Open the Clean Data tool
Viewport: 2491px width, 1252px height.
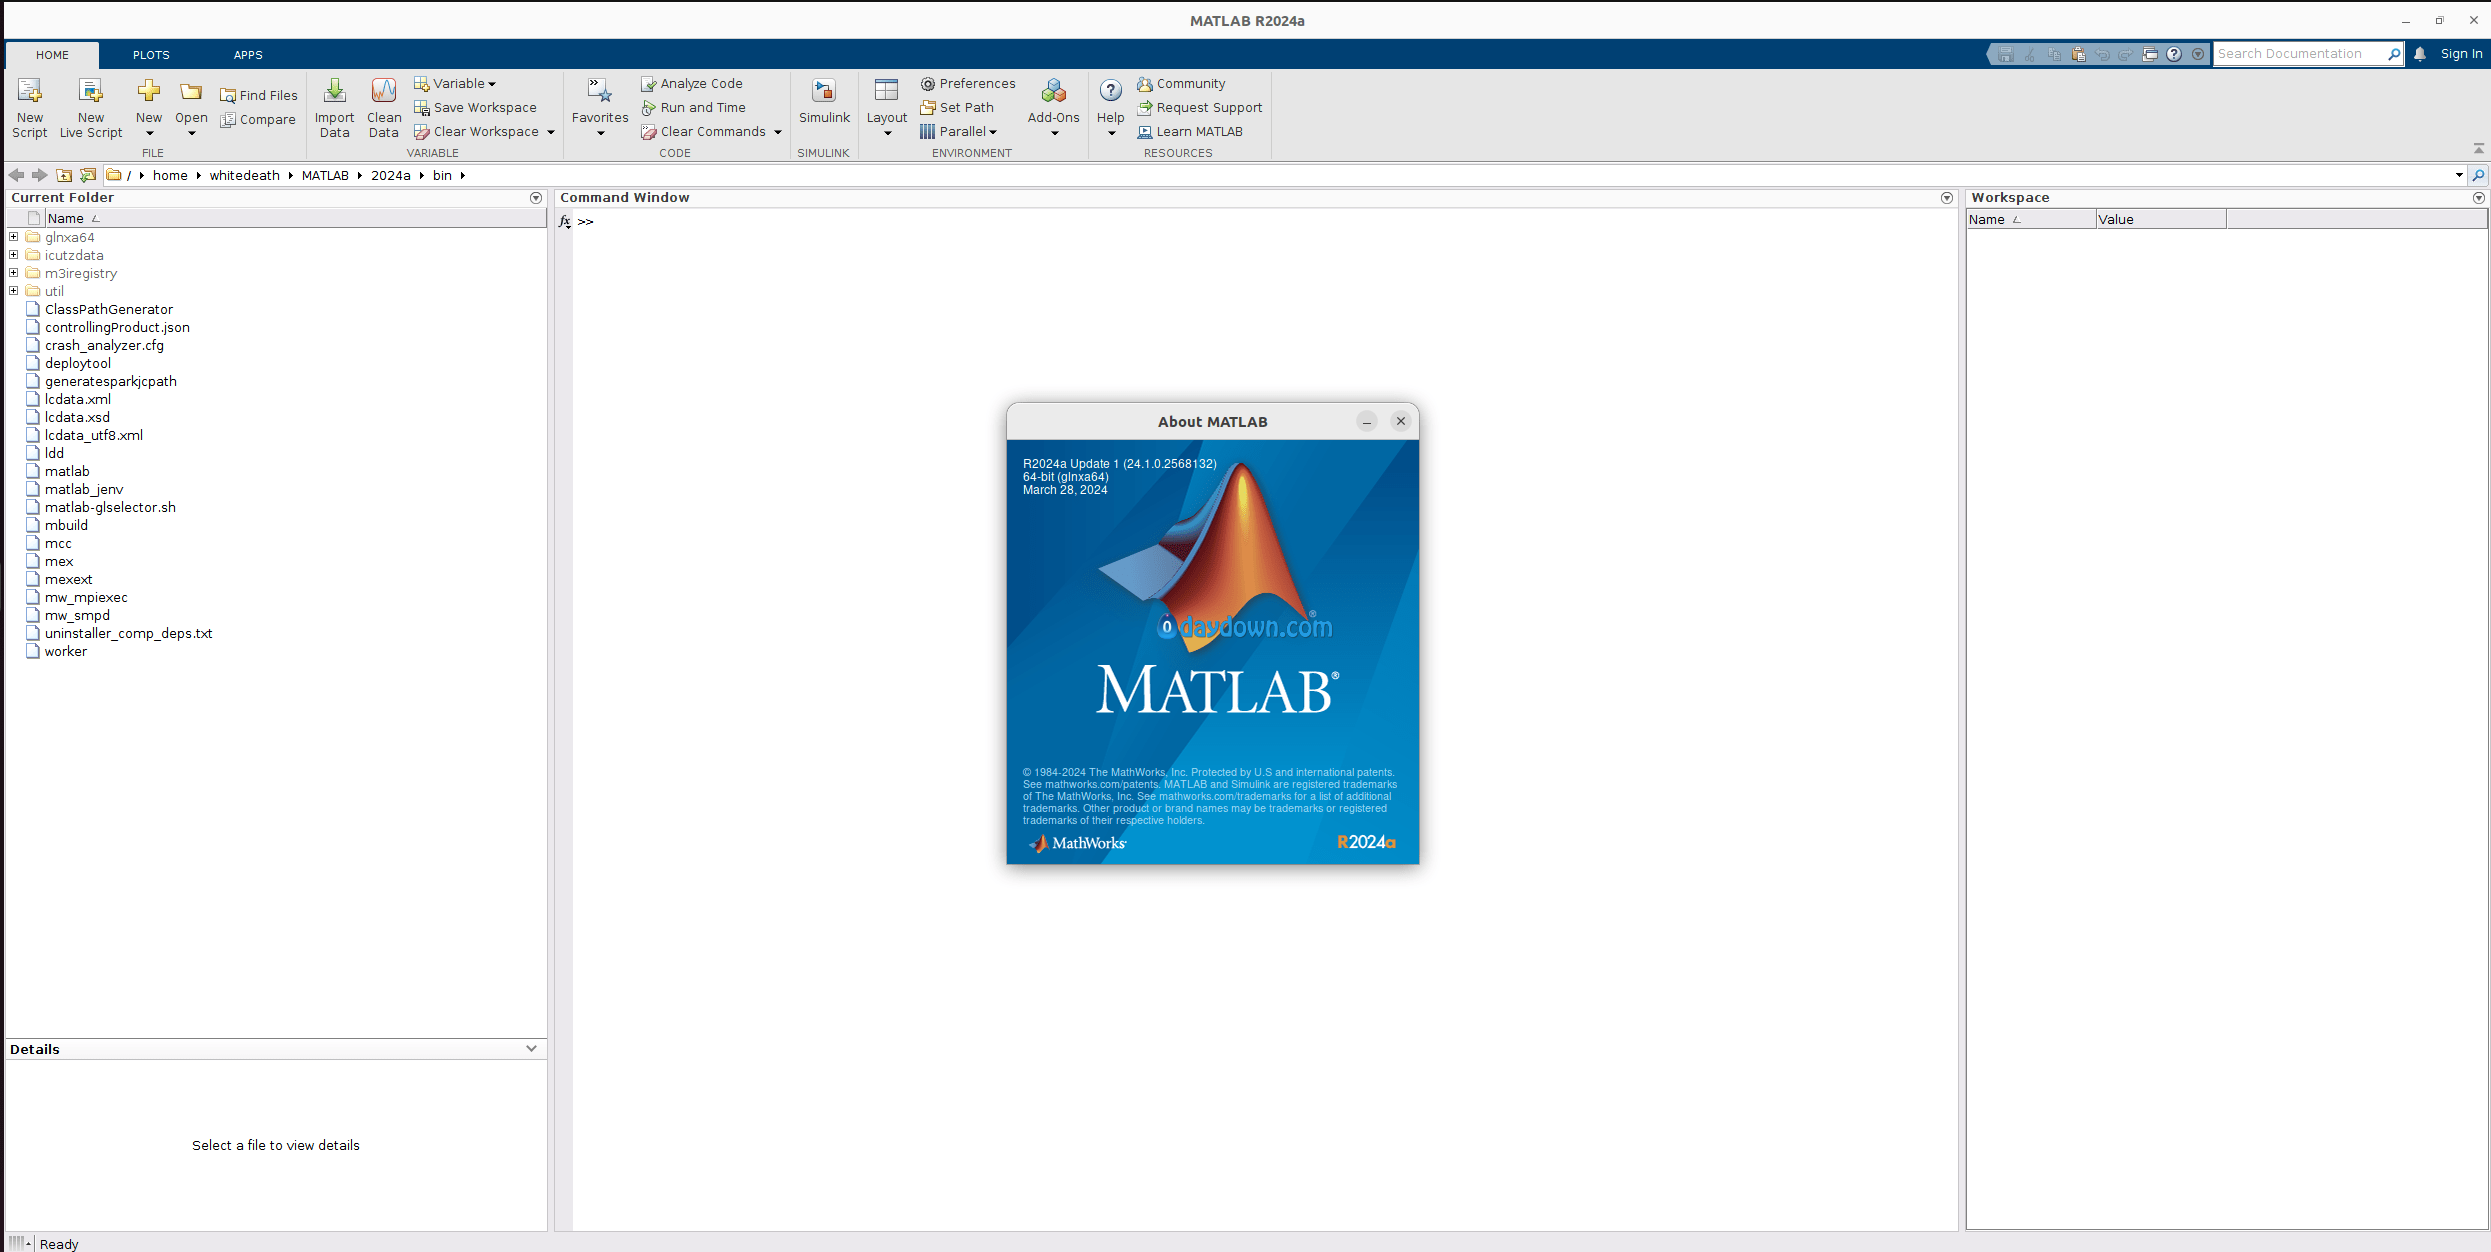point(384,108)
